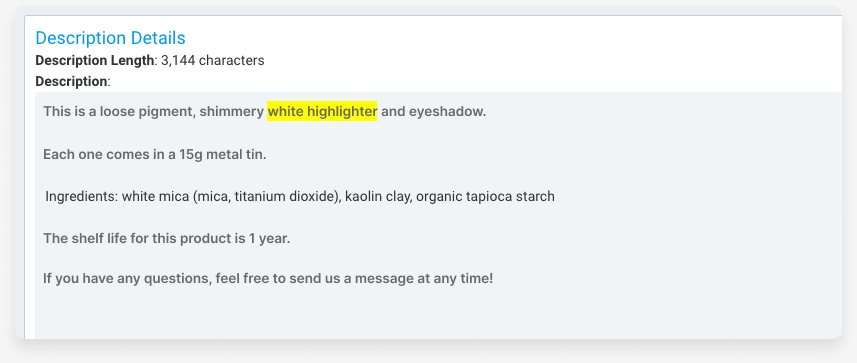The height and width of the screenshot is (363, 857).
Task: Click the word shimmery
Action: 232,112
